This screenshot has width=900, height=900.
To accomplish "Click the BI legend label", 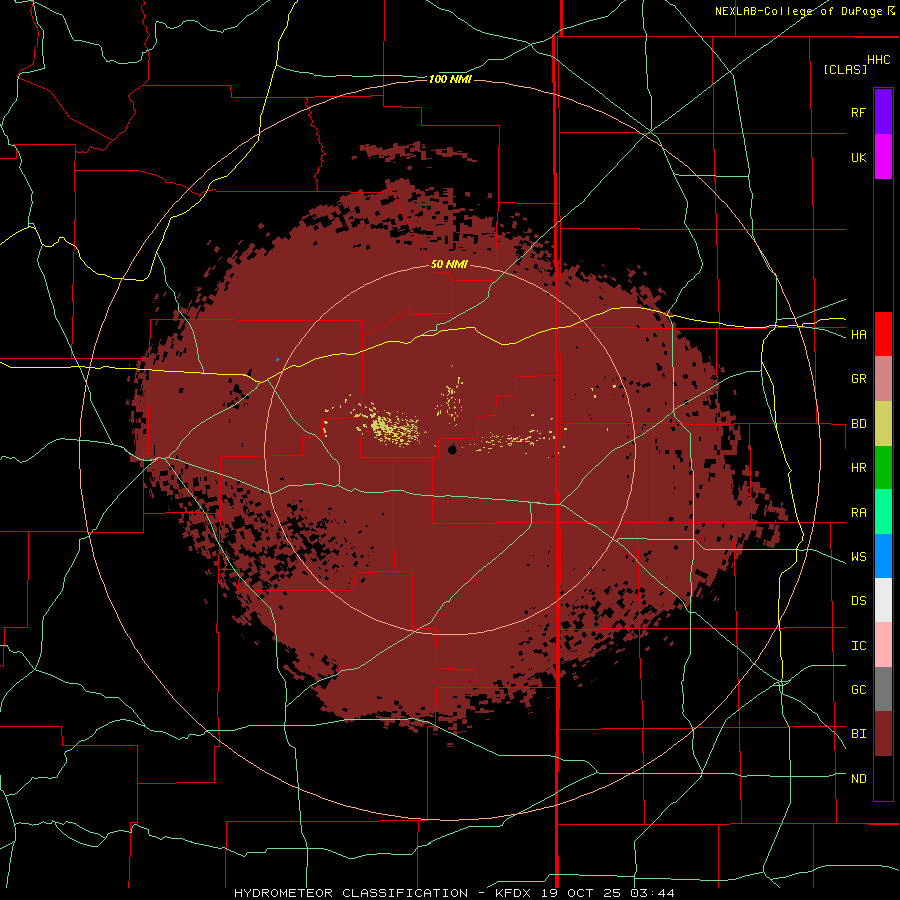I will click(x=858, y=734).
